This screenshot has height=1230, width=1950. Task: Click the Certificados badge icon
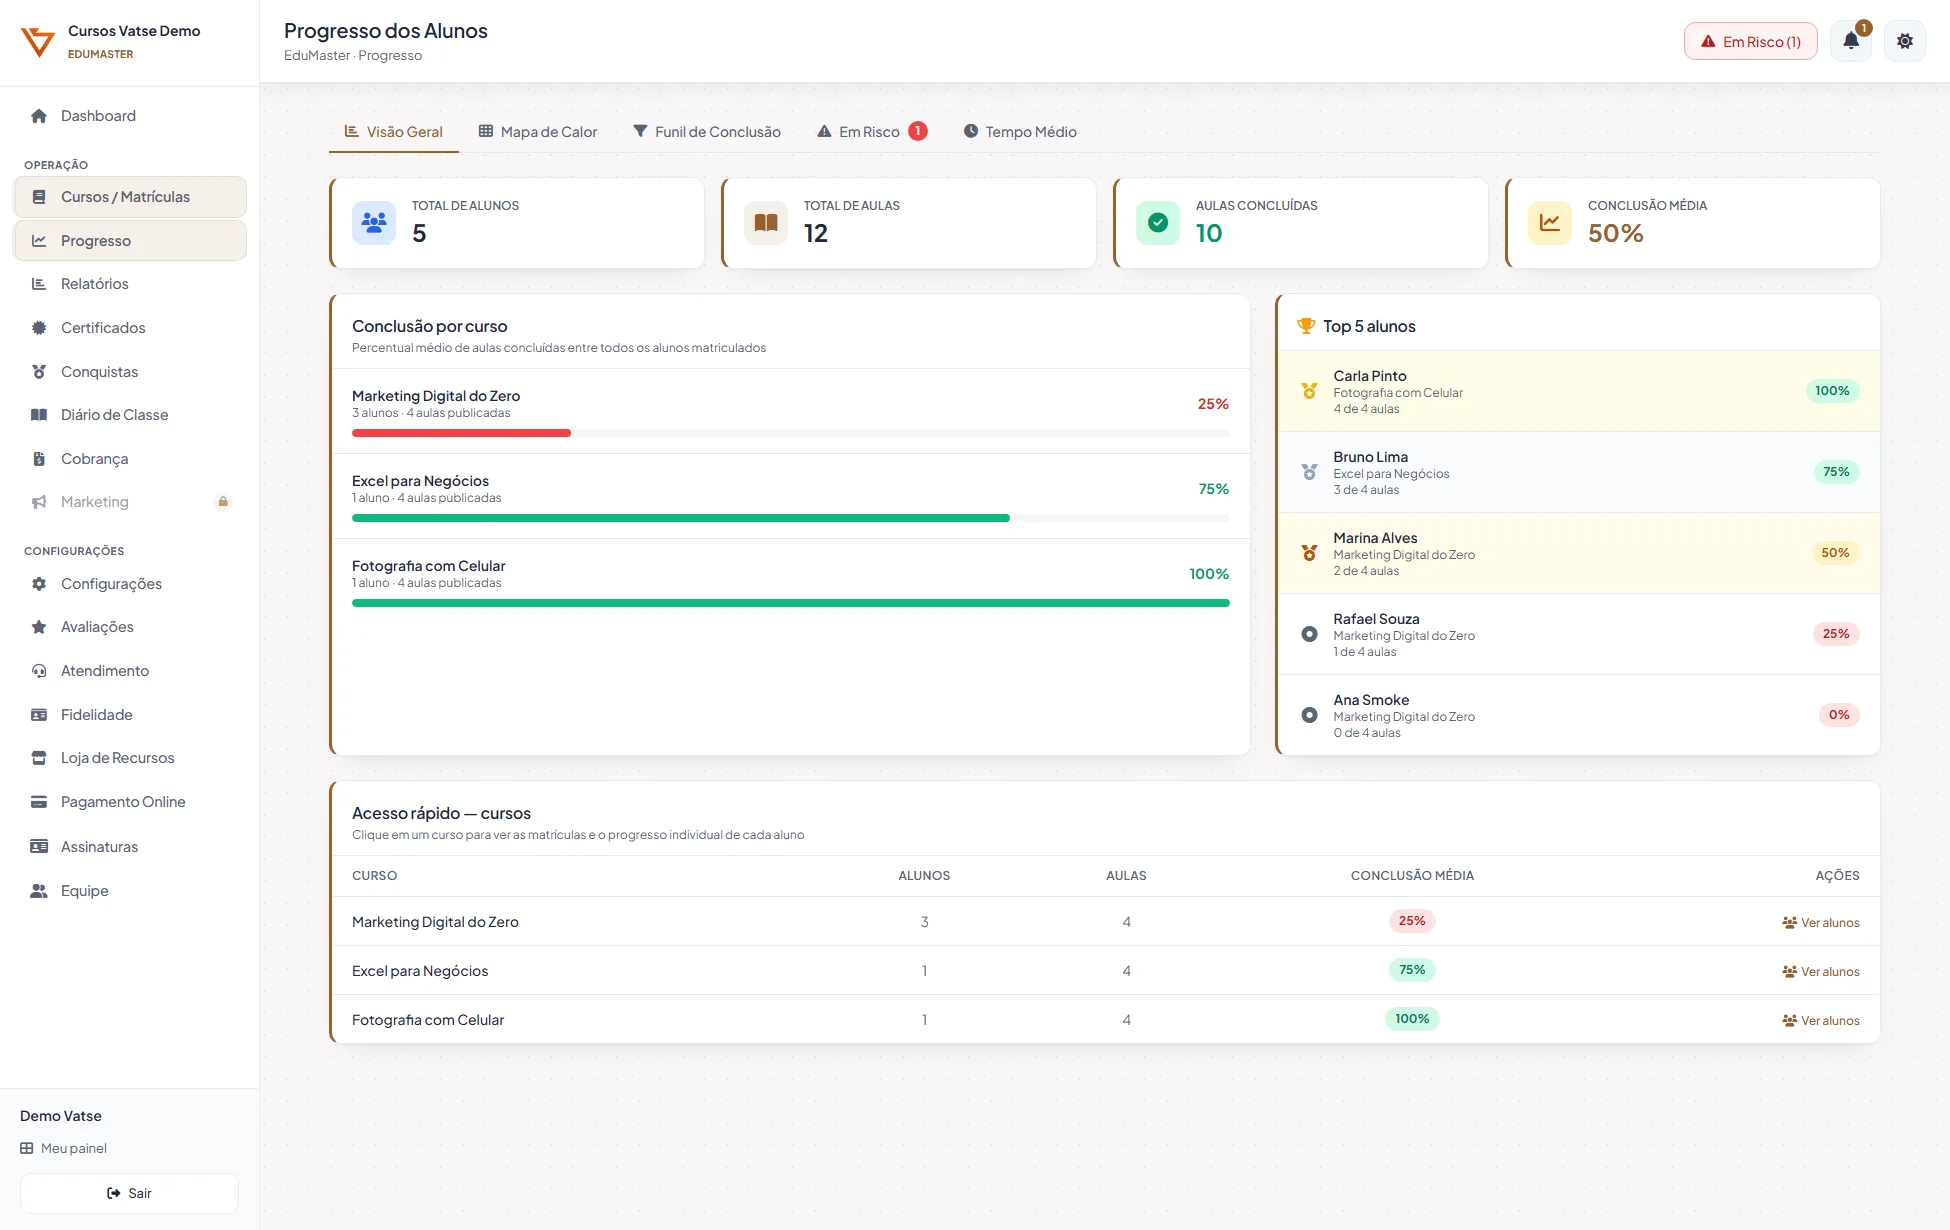pyautogui.click(x=39, y=328)
